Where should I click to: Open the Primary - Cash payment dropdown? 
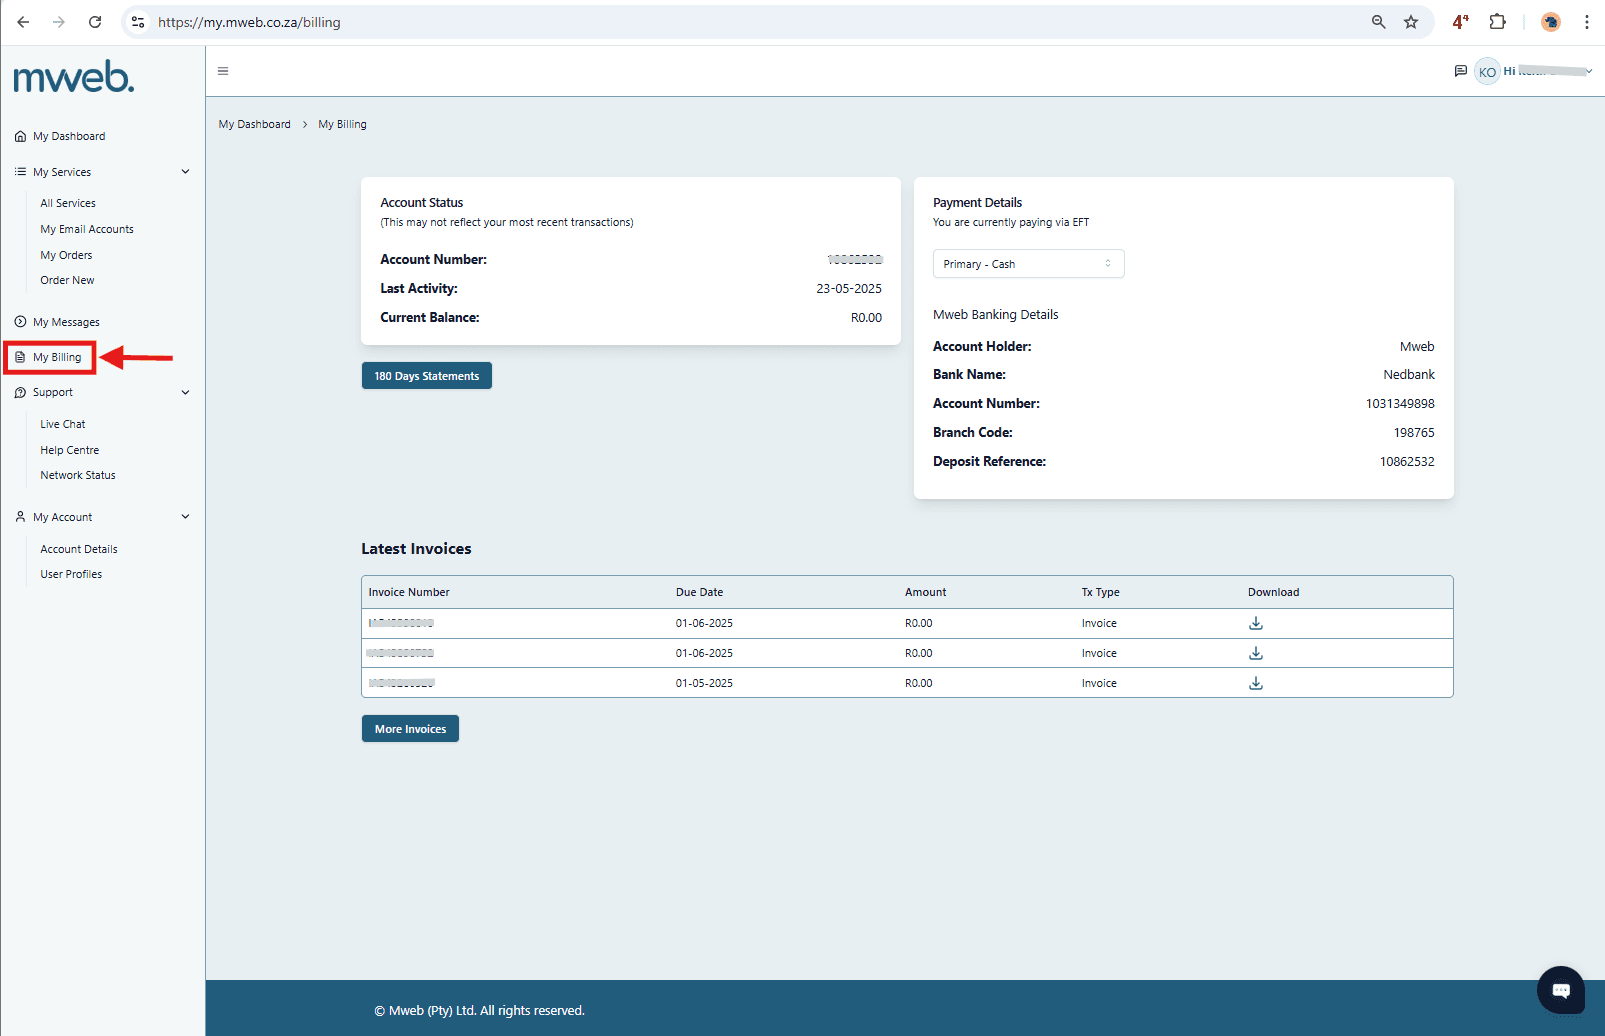pyautogui.click(x=1028, y=263)
